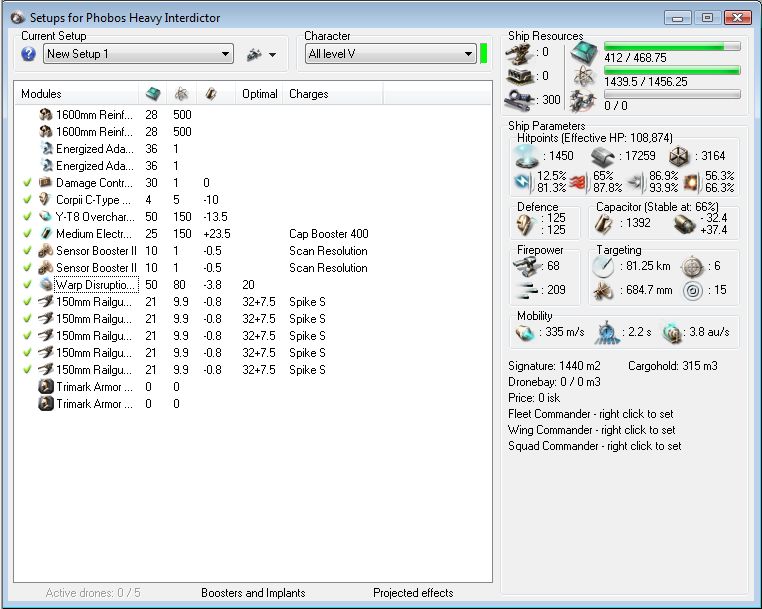Click Squad Commander - right click to set
Screen dimensions: 762x609
[594, 446]
